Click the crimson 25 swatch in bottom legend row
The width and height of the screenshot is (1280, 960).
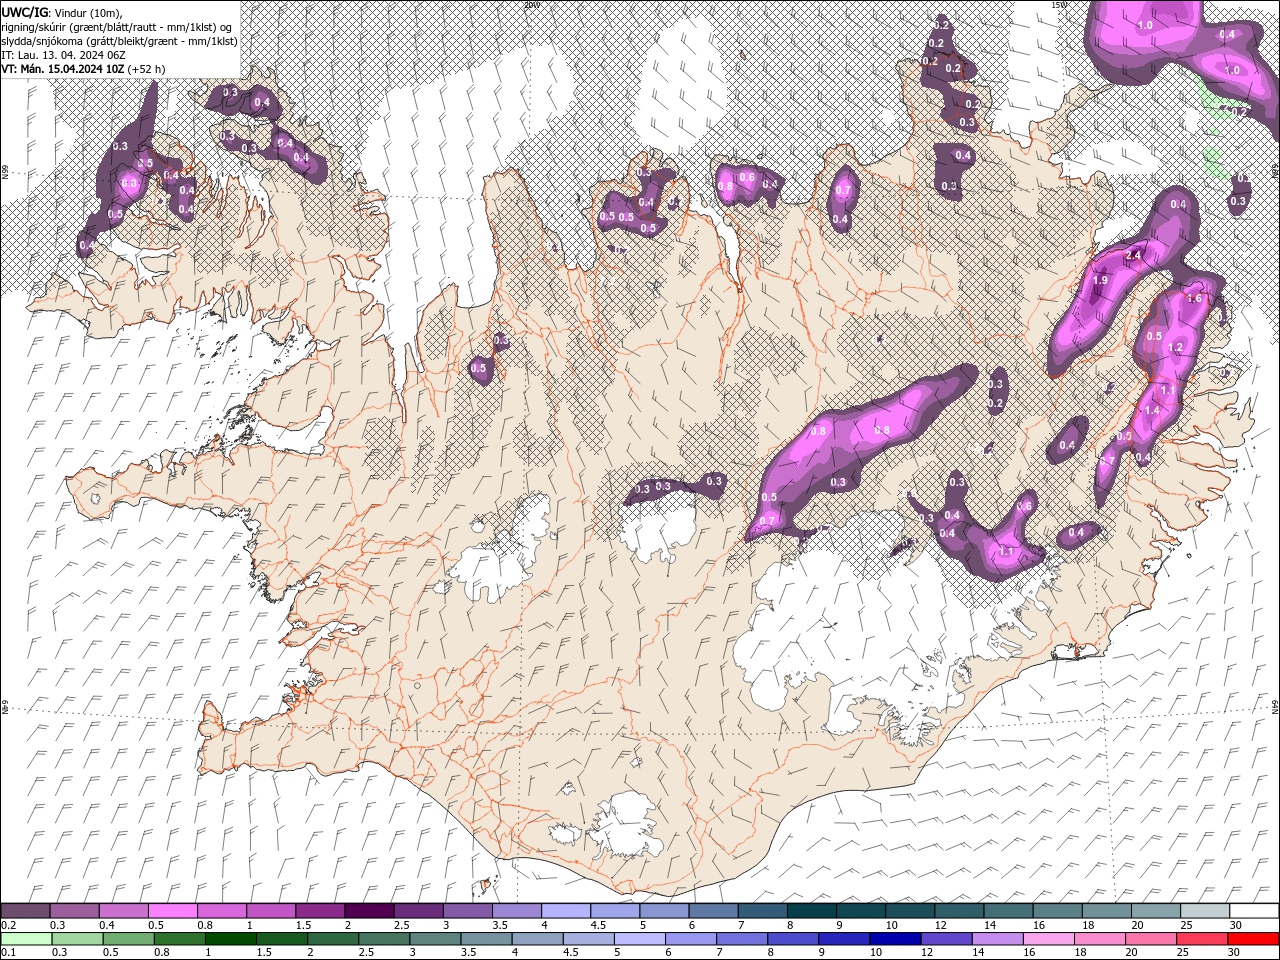point(1202,939)
